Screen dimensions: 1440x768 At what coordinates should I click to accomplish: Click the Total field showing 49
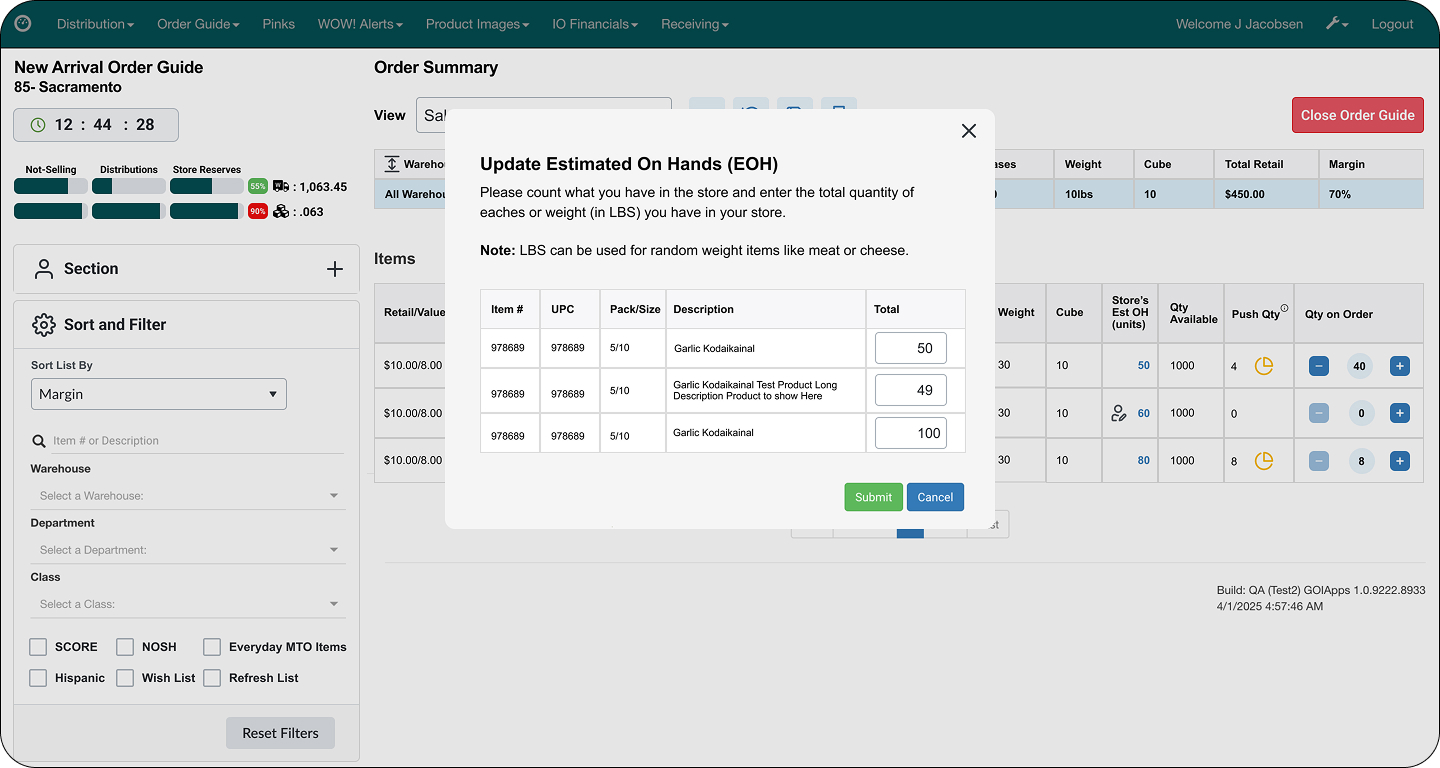tap(910, 390)
